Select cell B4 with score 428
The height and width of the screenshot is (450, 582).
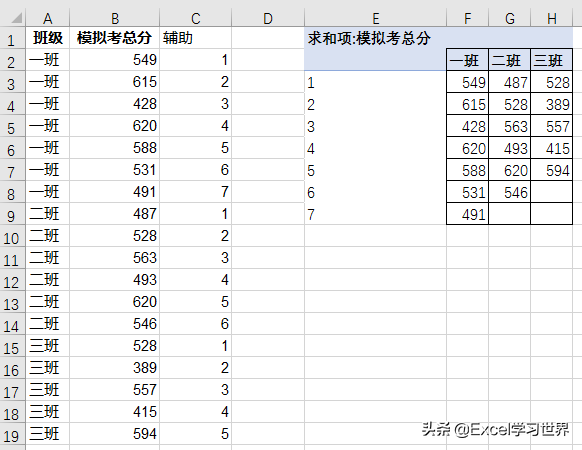[x=114, y=104]
